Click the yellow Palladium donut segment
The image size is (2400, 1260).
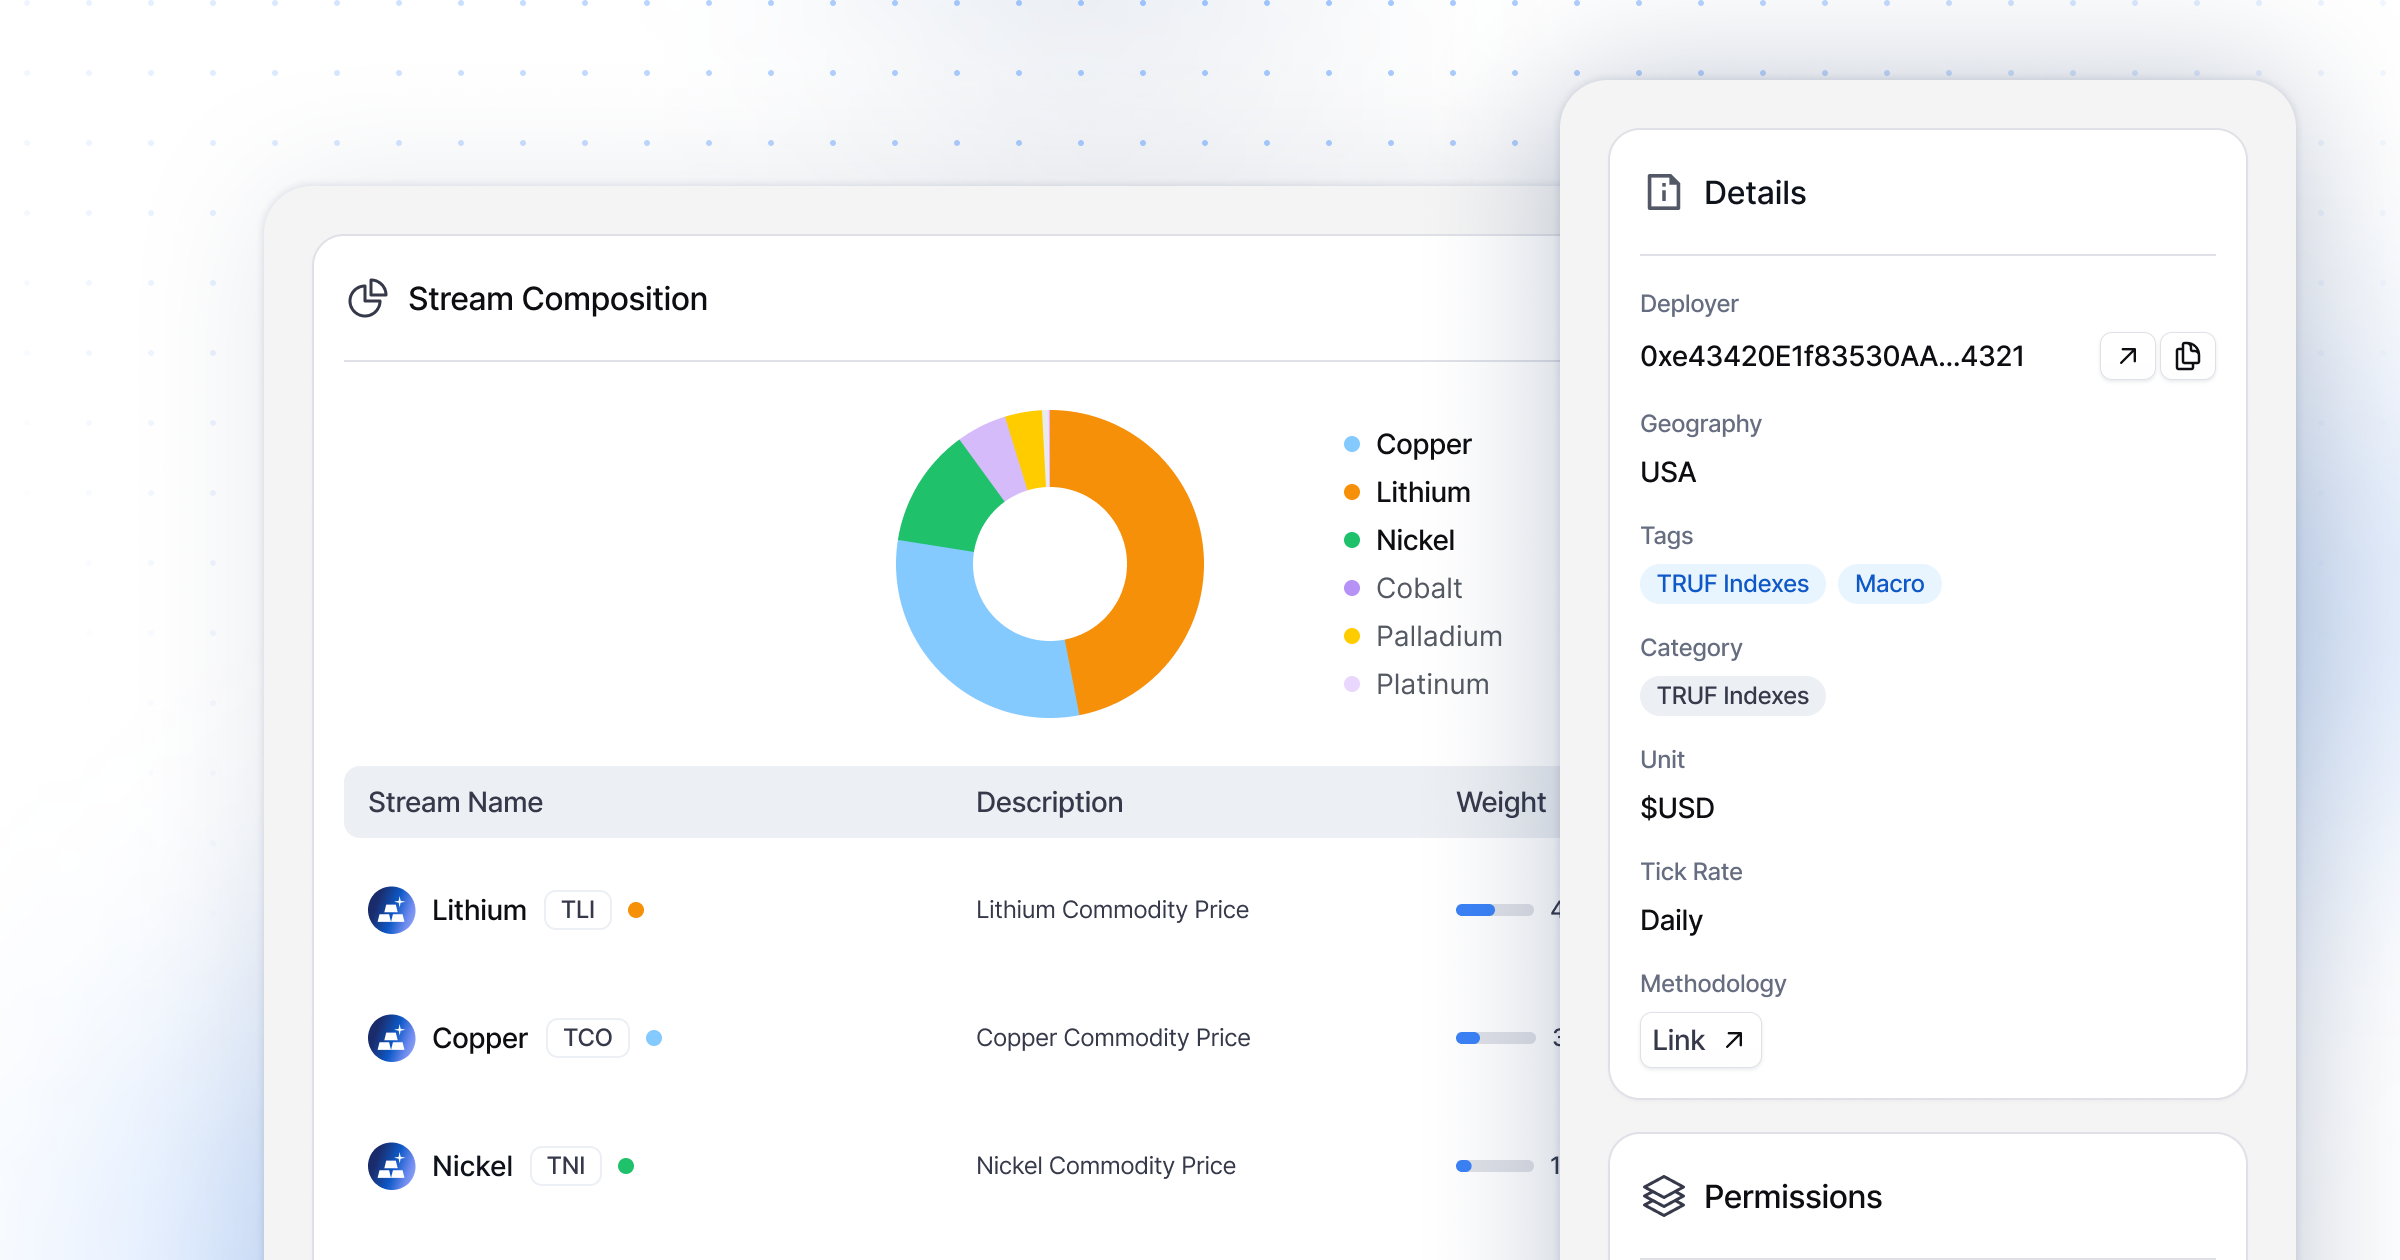tap(1028, 448)
